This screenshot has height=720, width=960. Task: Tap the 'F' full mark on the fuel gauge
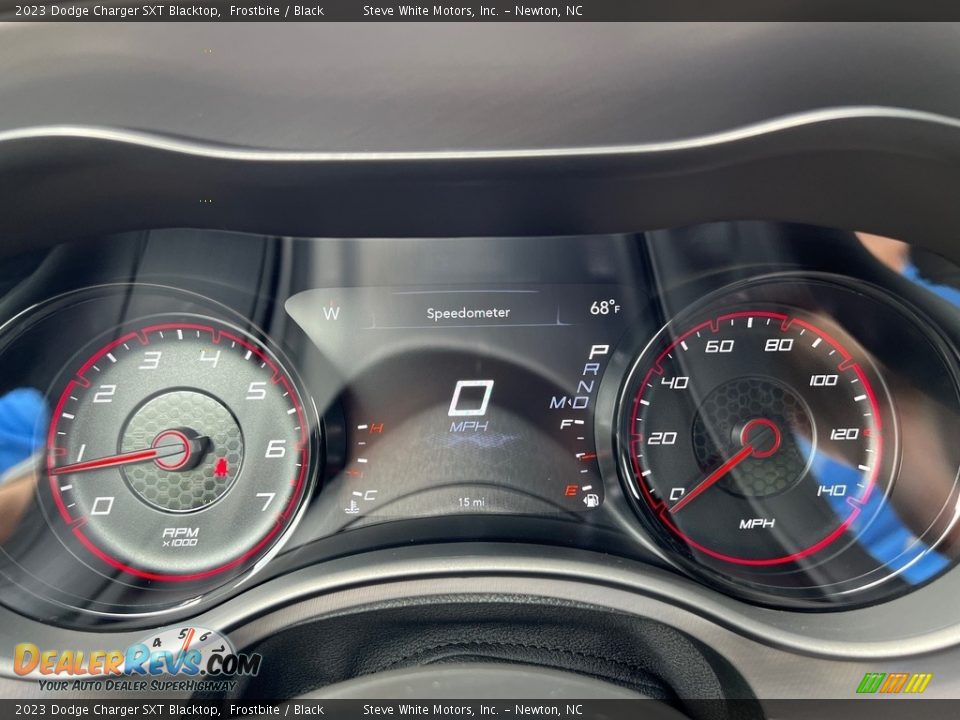[566, 424]
